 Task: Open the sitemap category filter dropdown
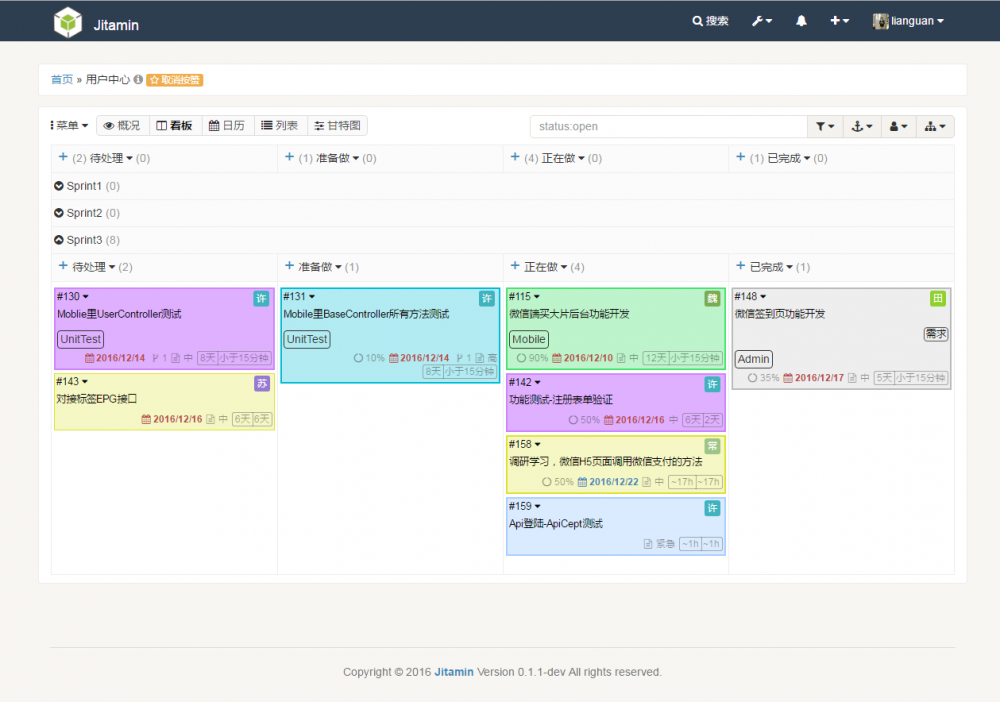pos(935,126)
